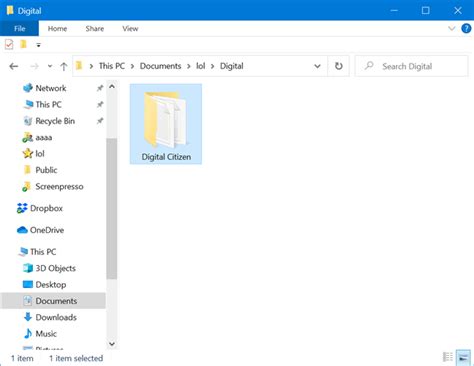Click the pin icon beside Recycle Bin
The width and height of the screenshot is (474, 366).
pos(100,121)
